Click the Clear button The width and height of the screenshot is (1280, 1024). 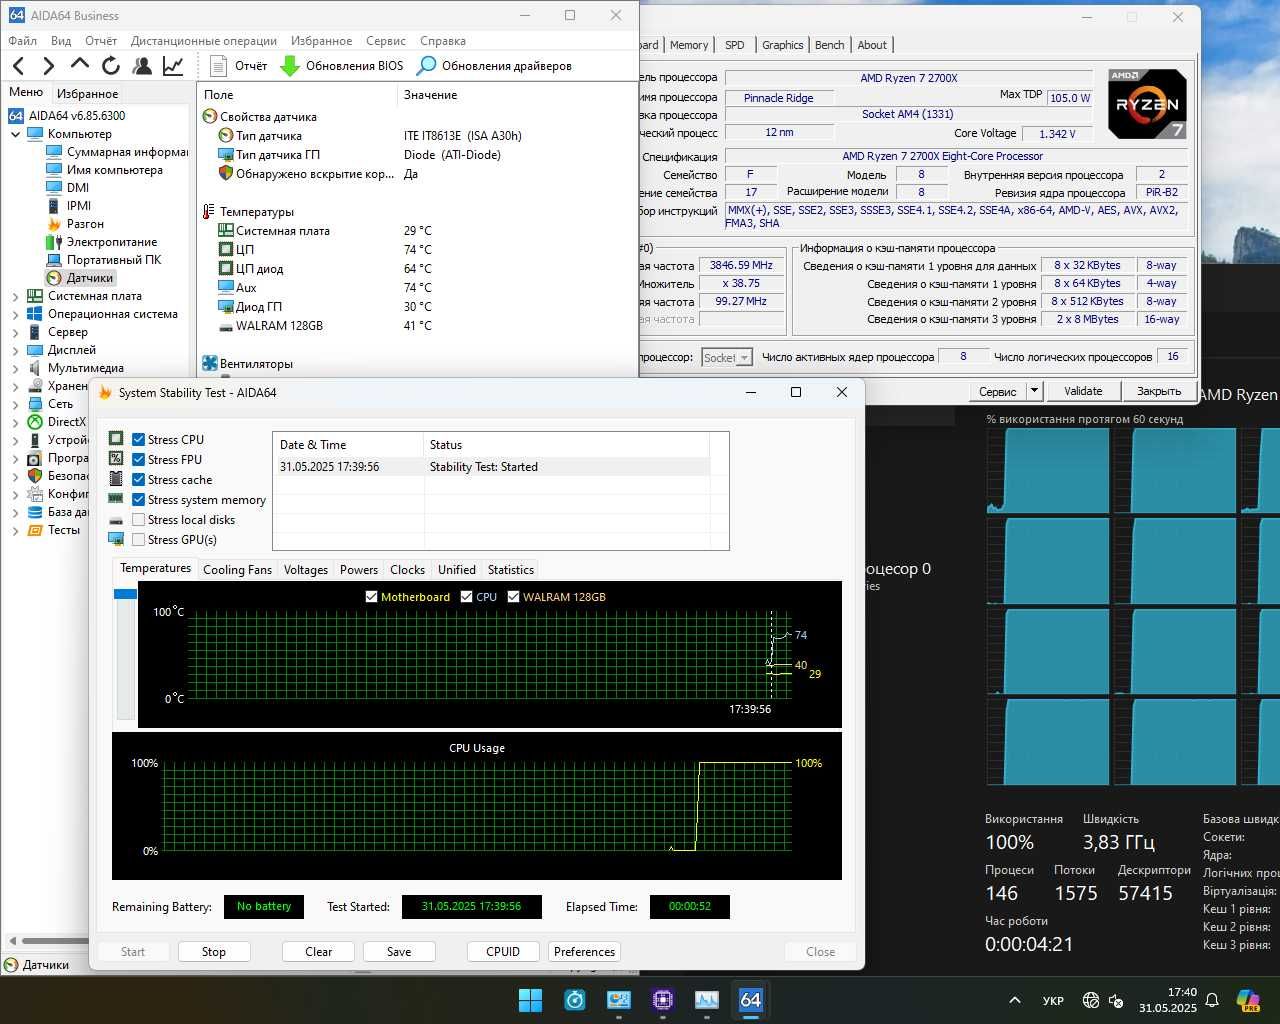coord(319,952)
